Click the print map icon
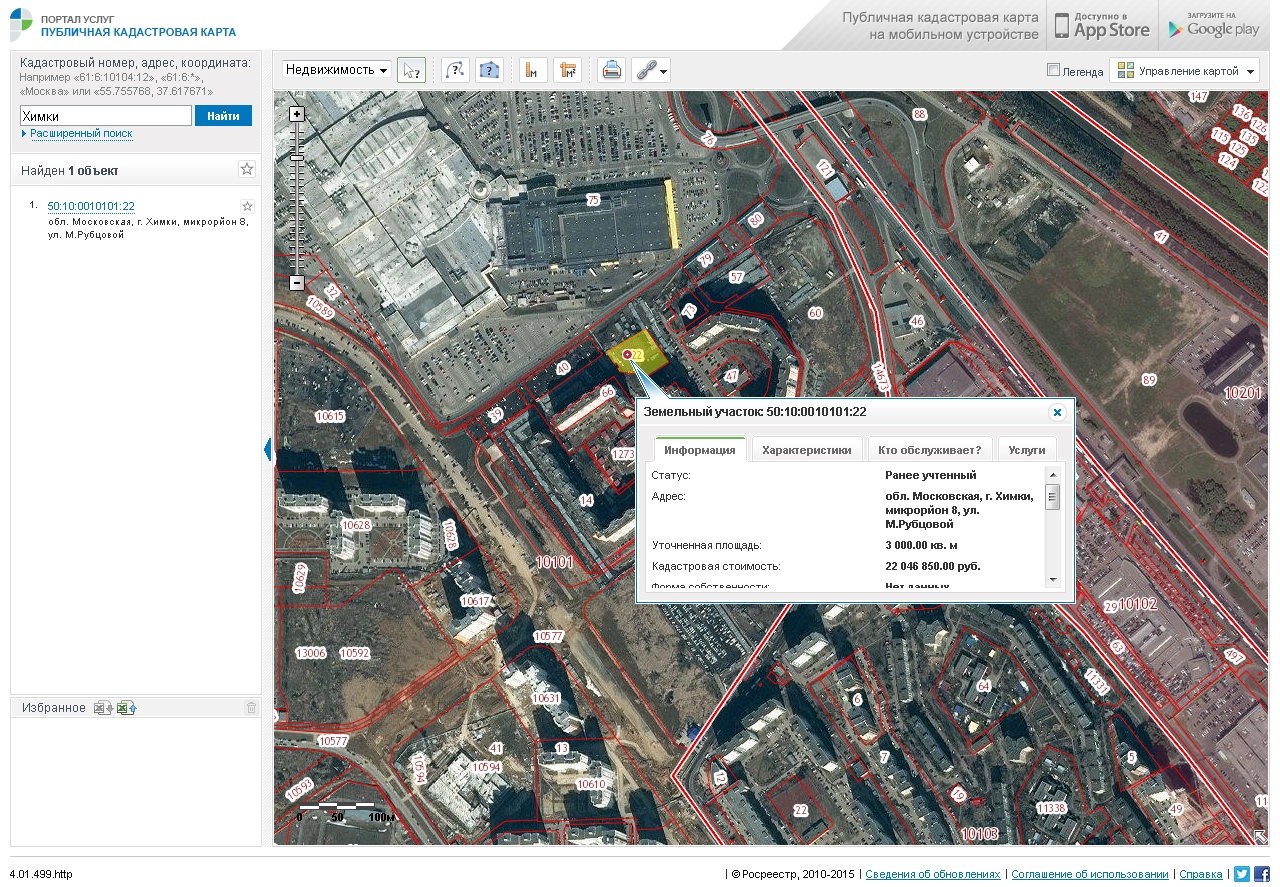The width and height of the screenshot is (1280, 887). click(611, 70)
